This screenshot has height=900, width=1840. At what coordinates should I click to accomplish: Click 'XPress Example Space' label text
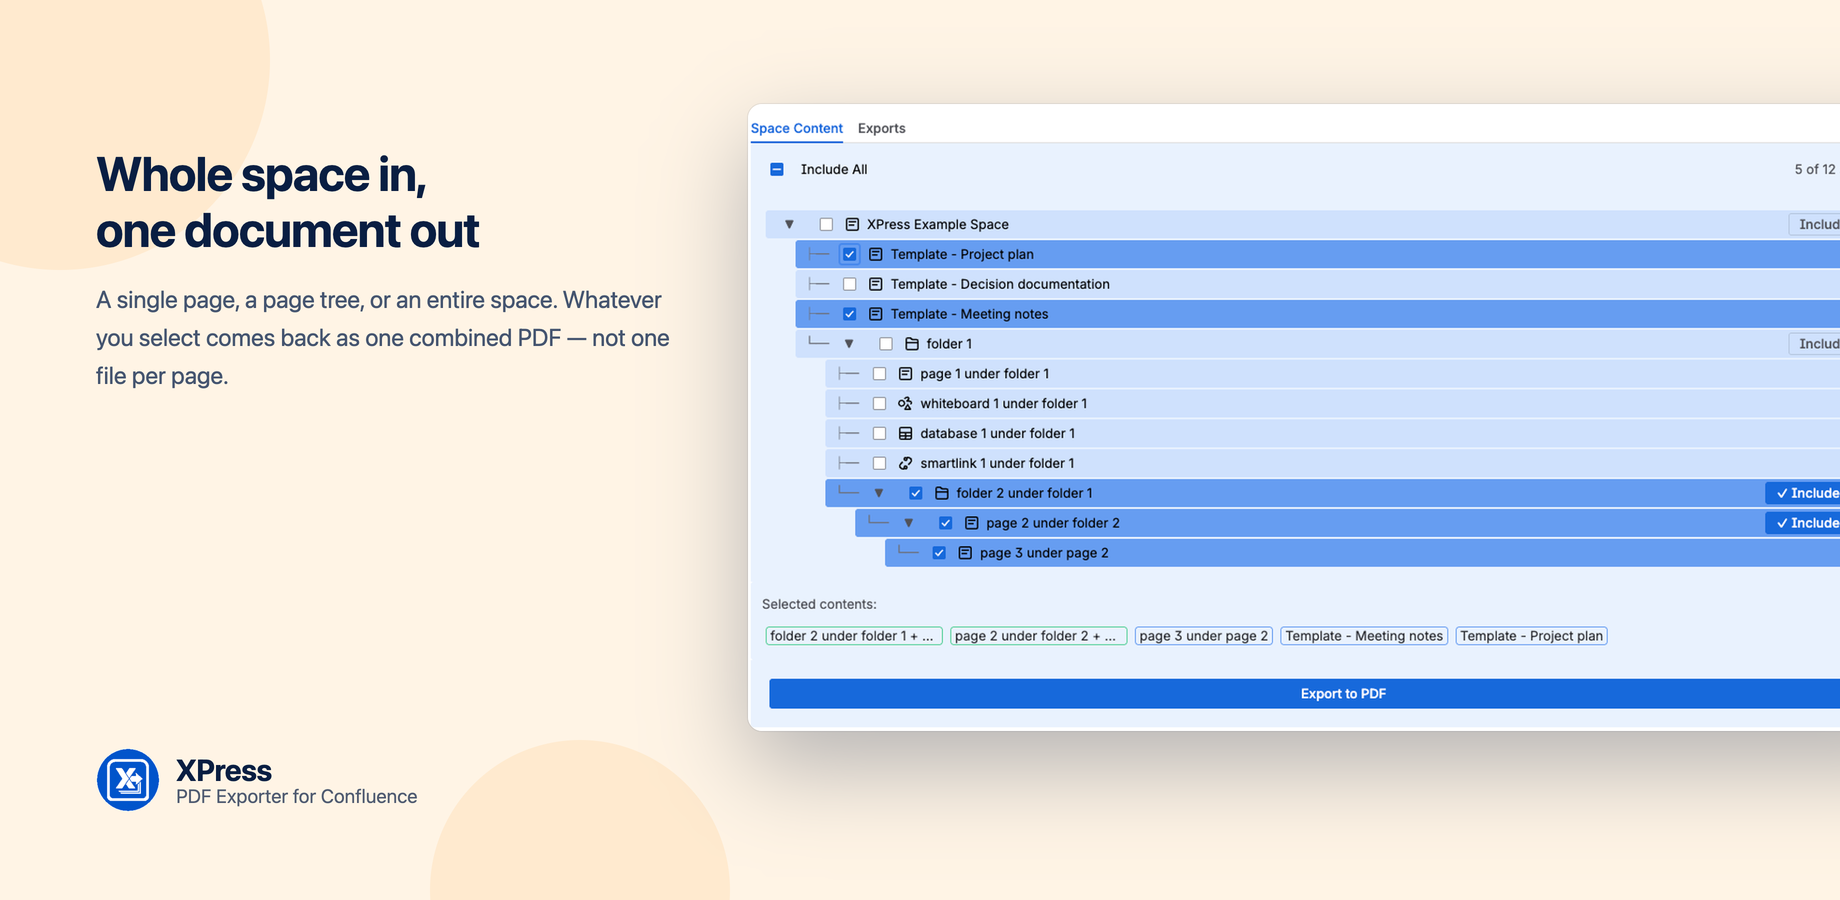(938, 224)
